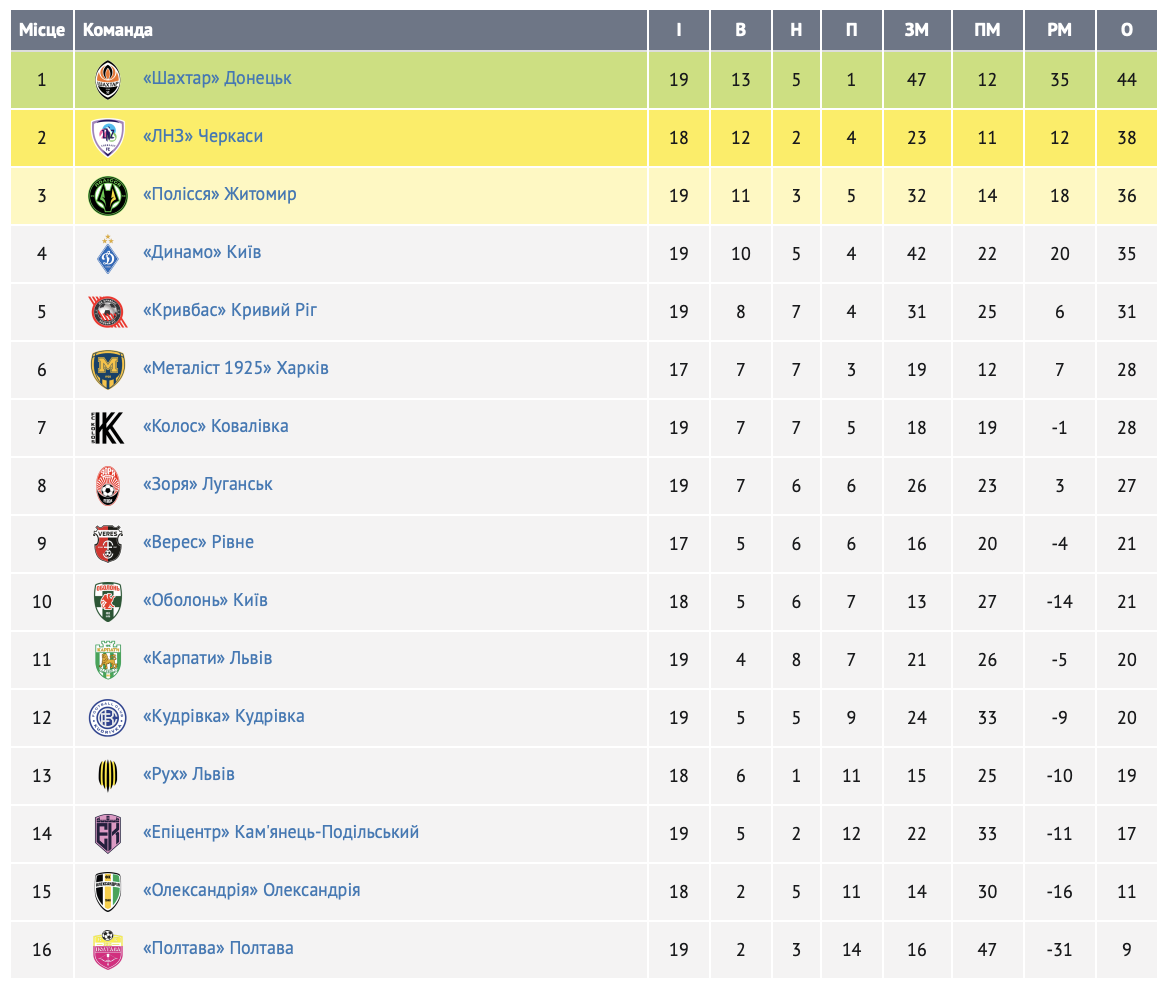Open the «Карпати» Львів team page
Image resolution: width=1168 pixels, height=988 pixels.
click(x=207, y=658)
